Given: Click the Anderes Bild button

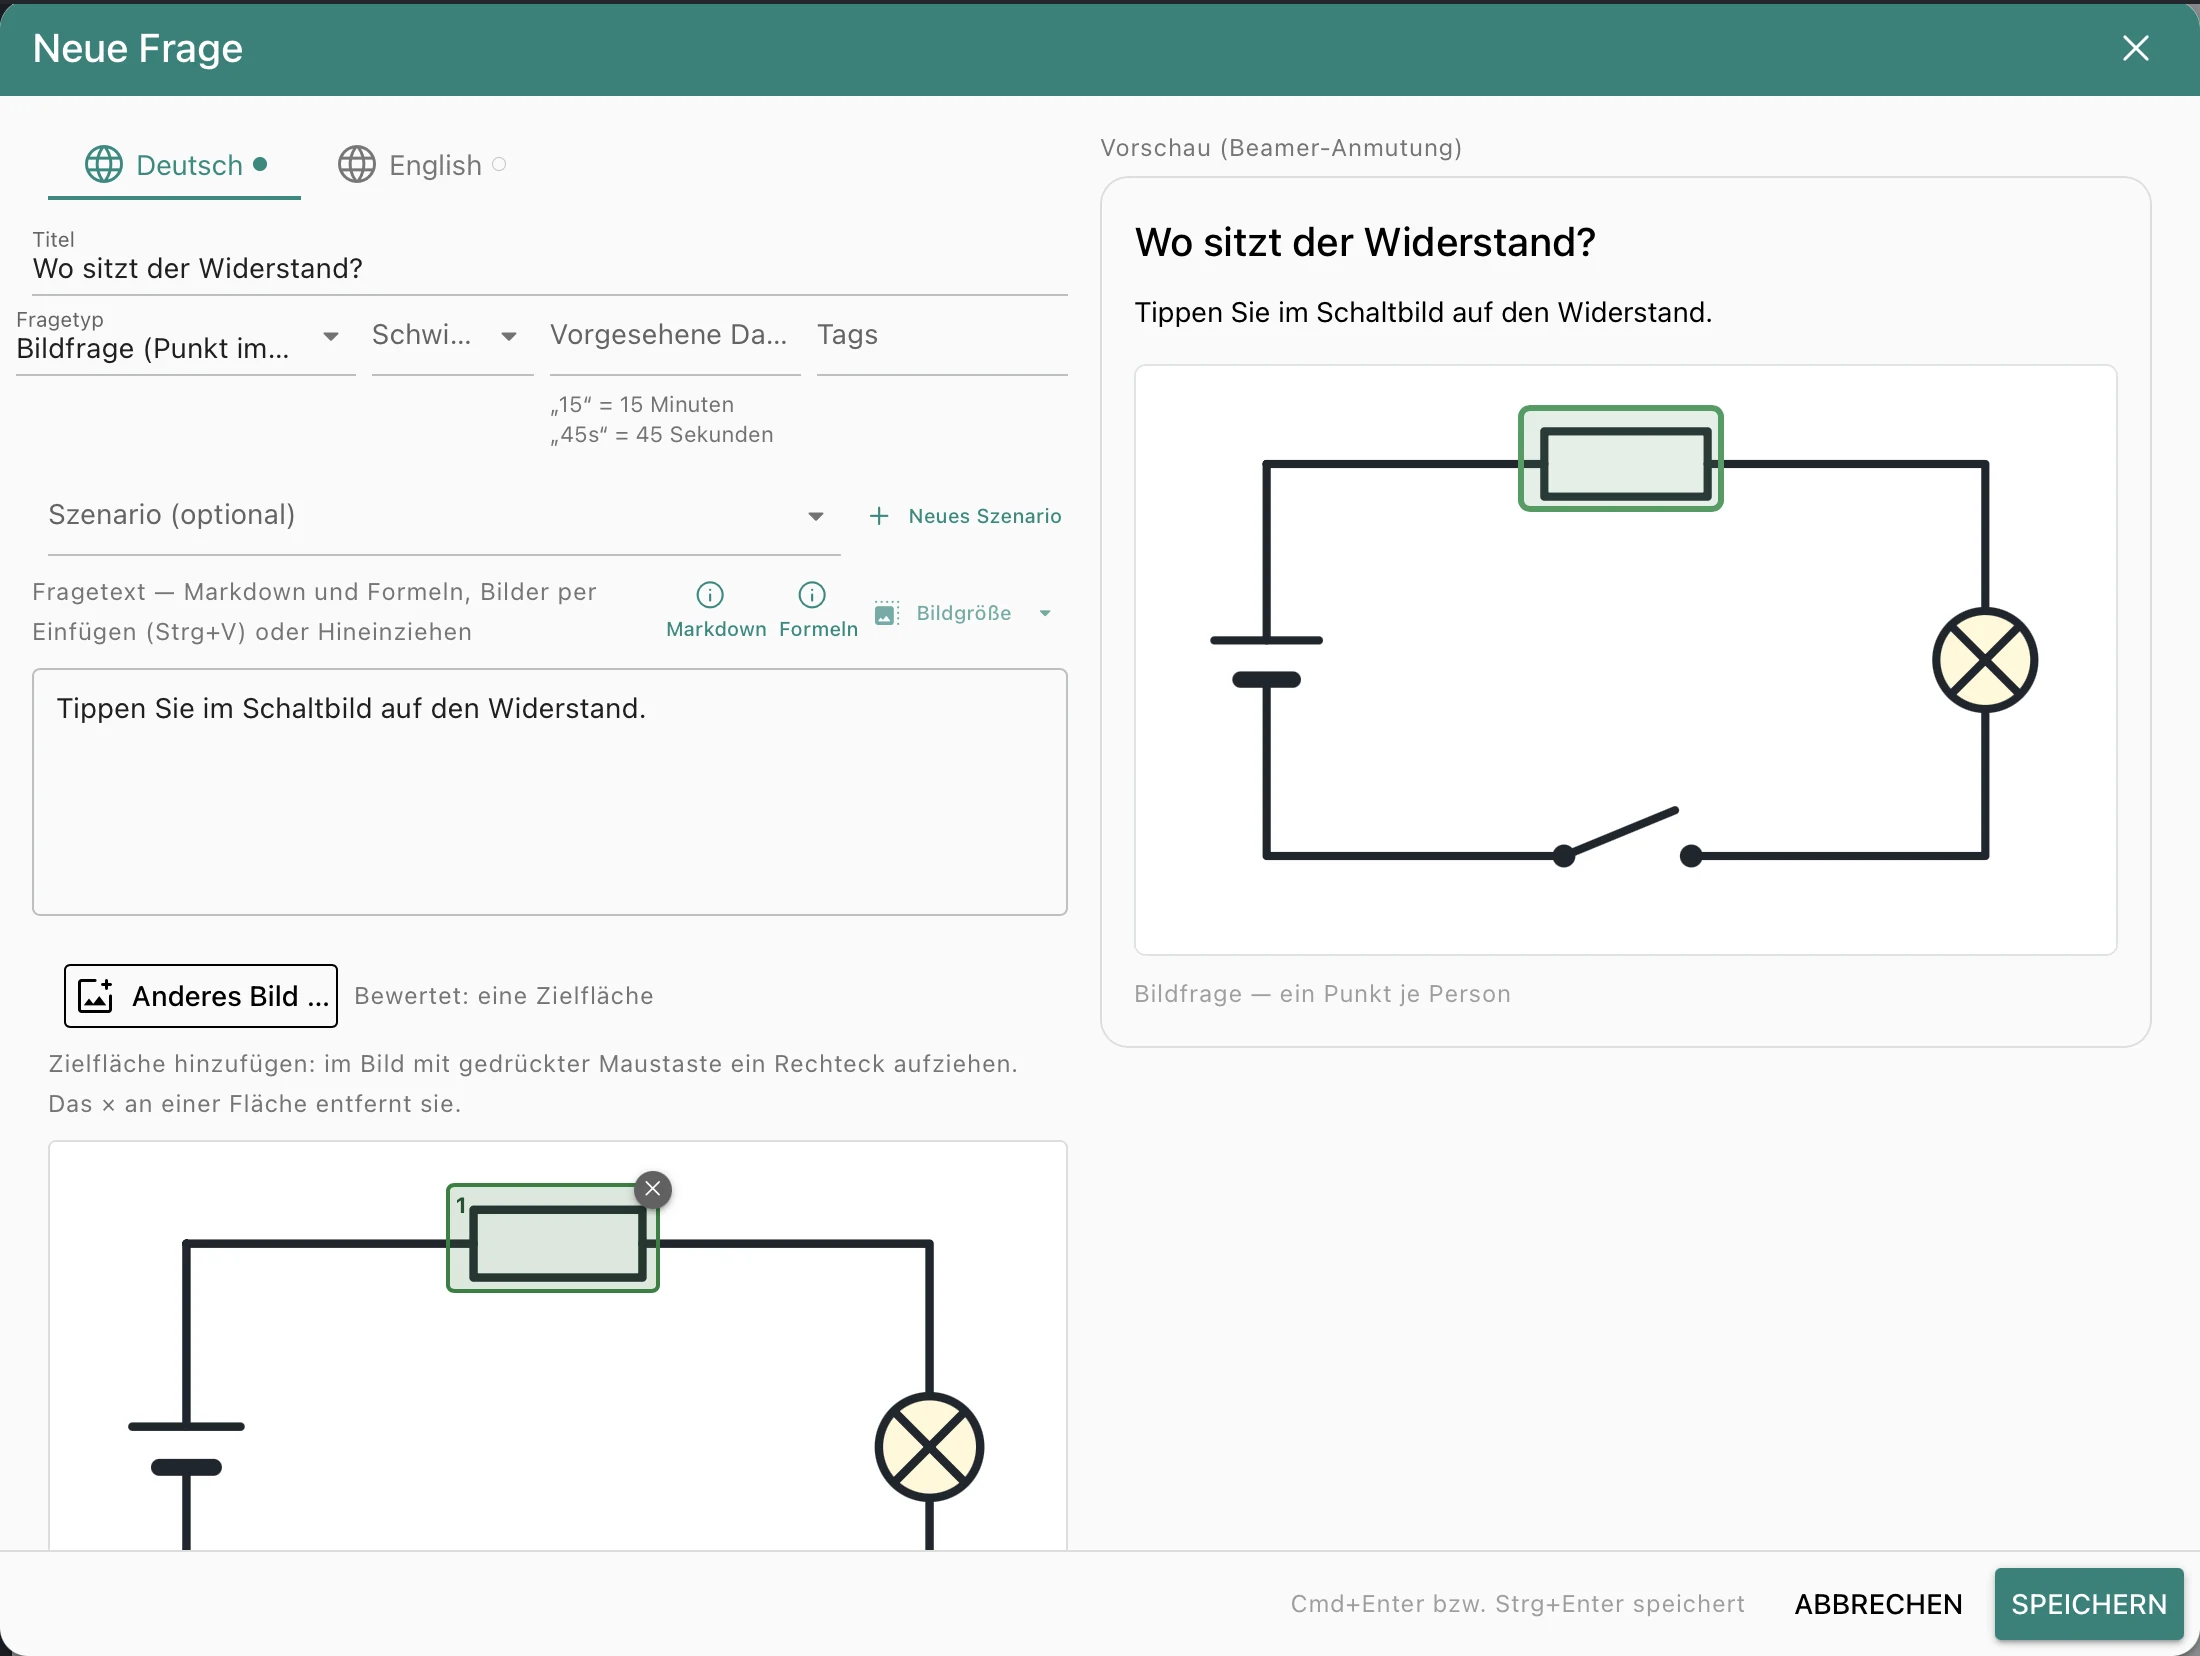Looking at the screenshot, I should [x=201, y=996].
